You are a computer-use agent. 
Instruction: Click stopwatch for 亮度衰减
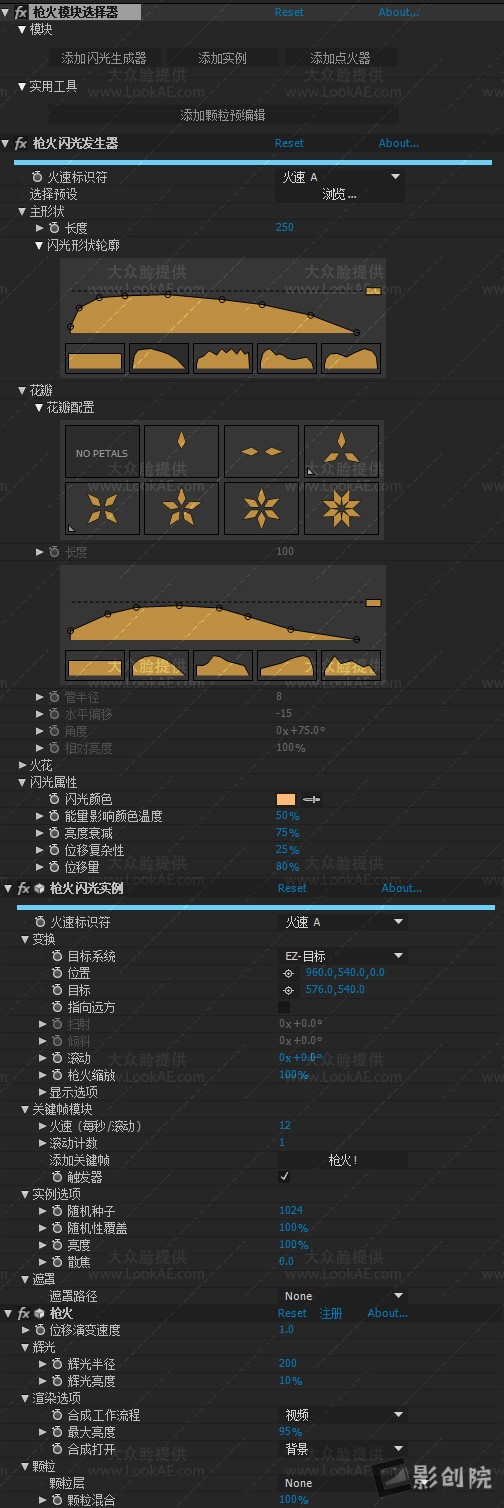pyautogui.click(x=55, y=833)
